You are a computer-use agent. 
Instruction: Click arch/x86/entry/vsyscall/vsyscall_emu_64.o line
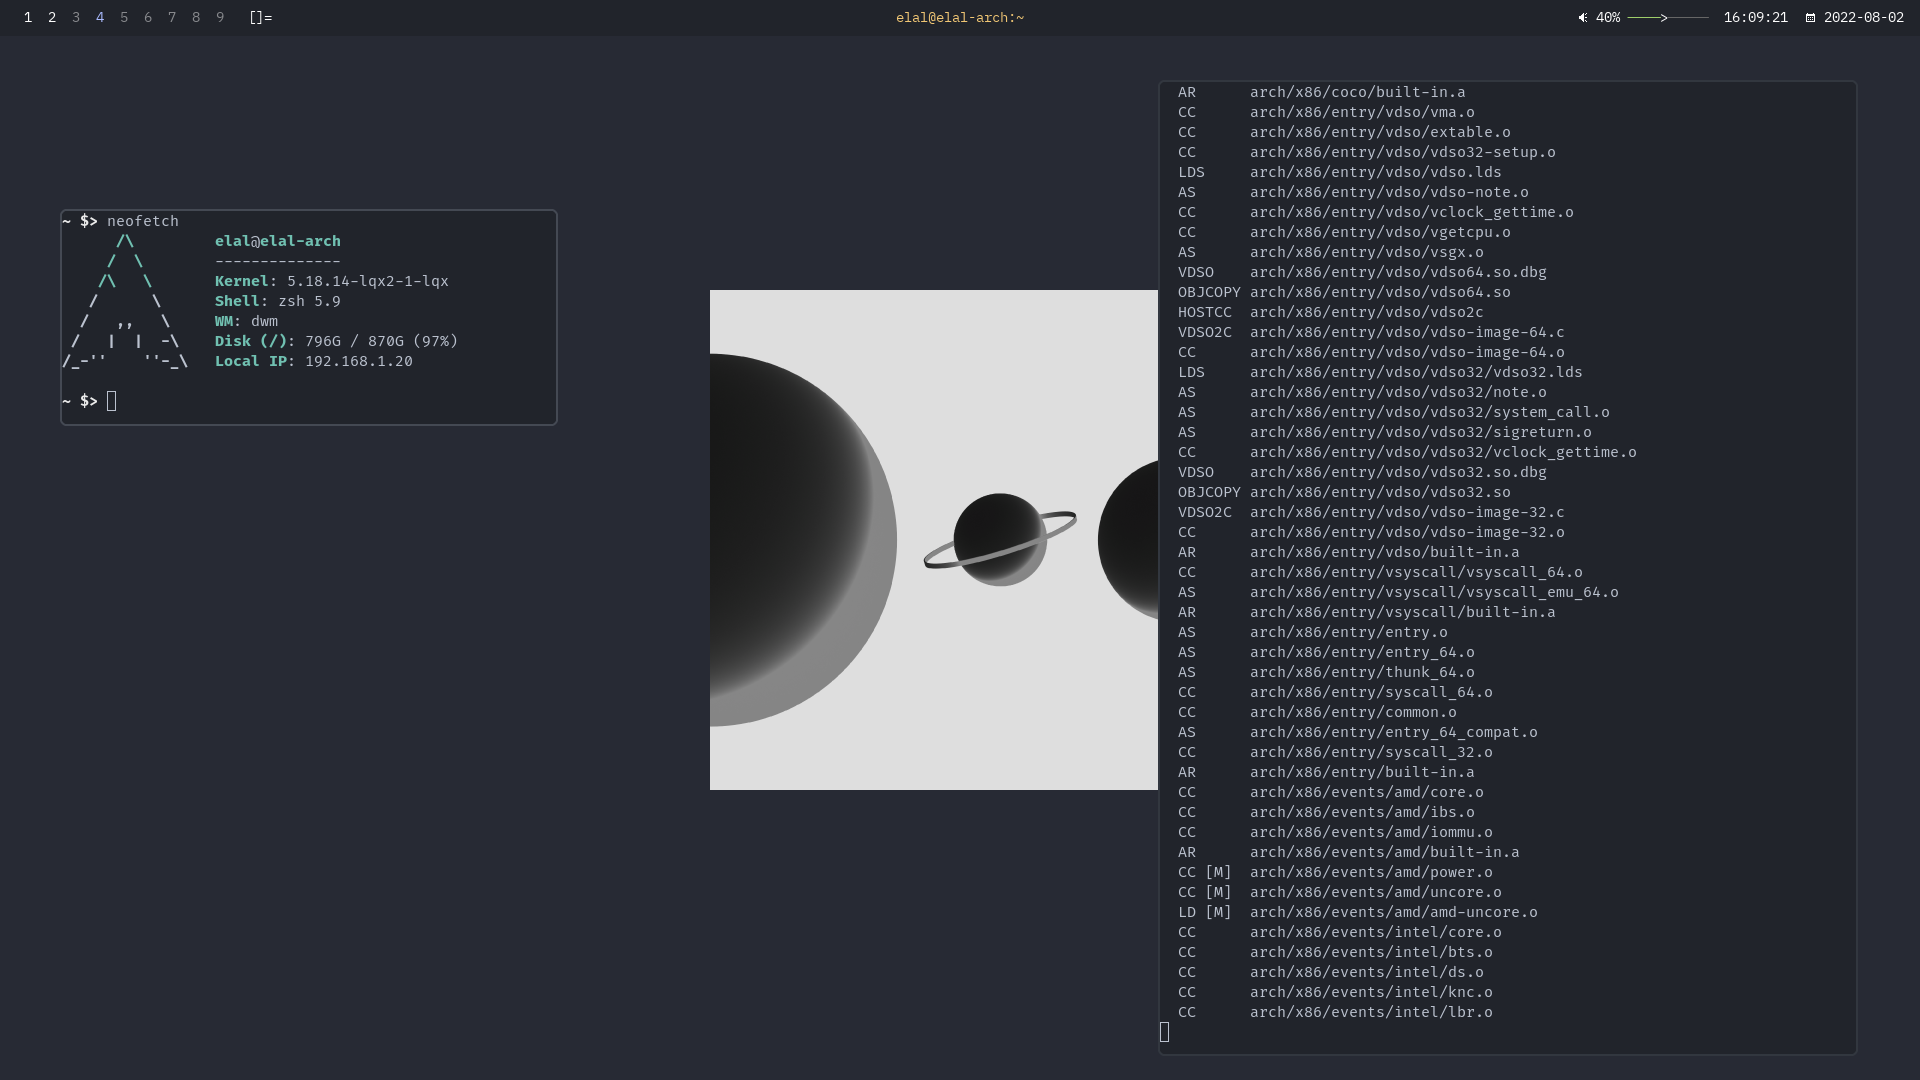(x=1398, y=592)
